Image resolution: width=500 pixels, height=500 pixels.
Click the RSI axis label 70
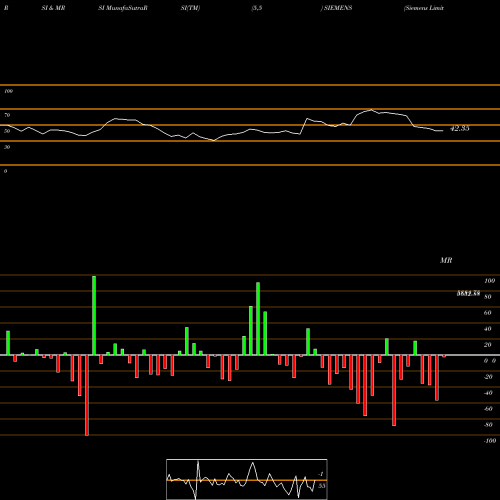coord(7,115)
